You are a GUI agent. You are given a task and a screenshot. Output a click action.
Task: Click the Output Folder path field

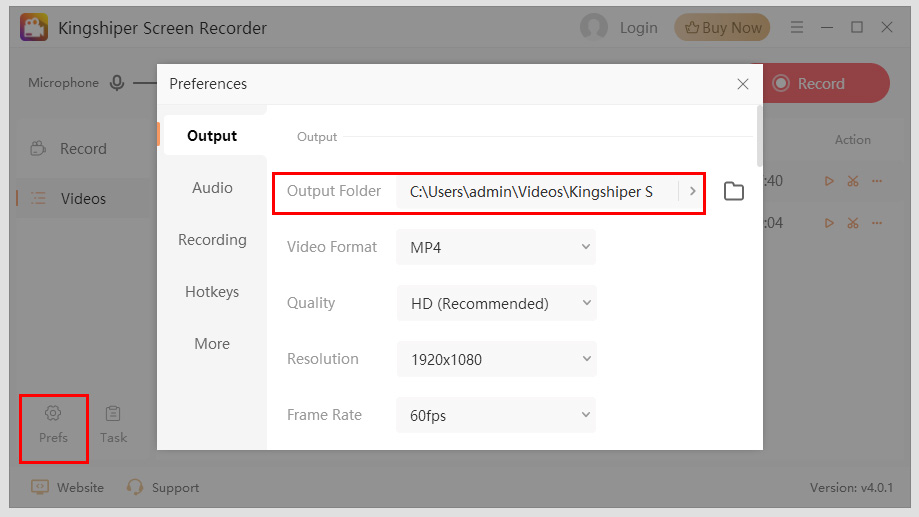click(x=537, y=192)
